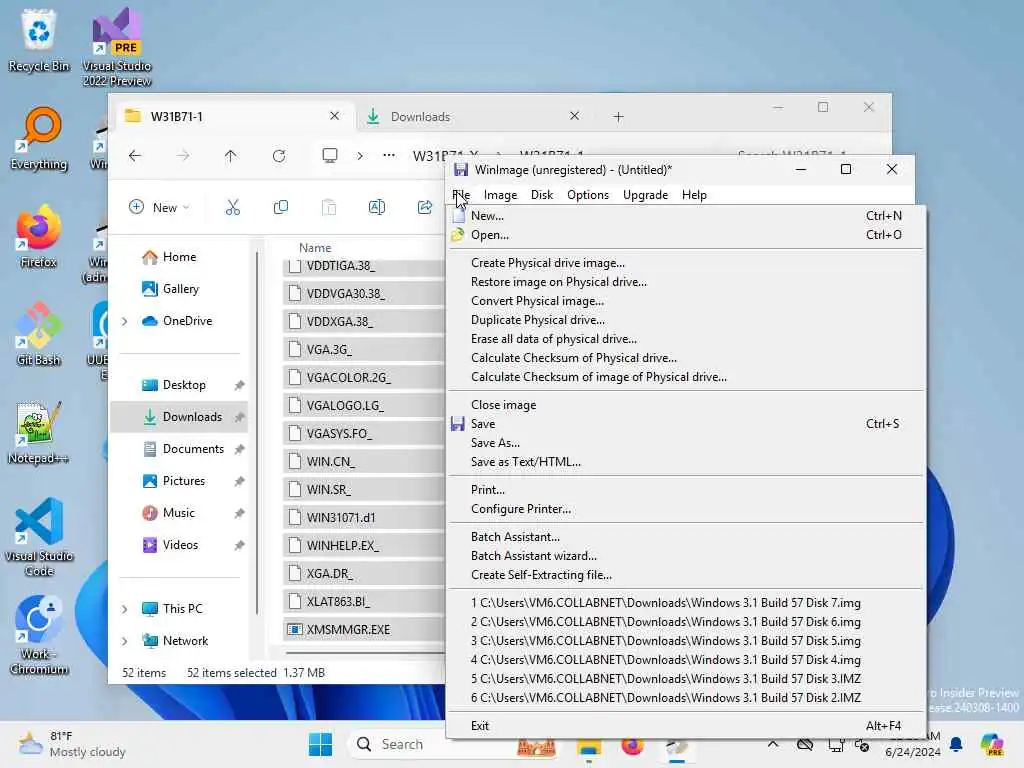Select Create Self-Extracting file...
Image resolution: width=1024 pixels, height=768 pixels.
686,575
